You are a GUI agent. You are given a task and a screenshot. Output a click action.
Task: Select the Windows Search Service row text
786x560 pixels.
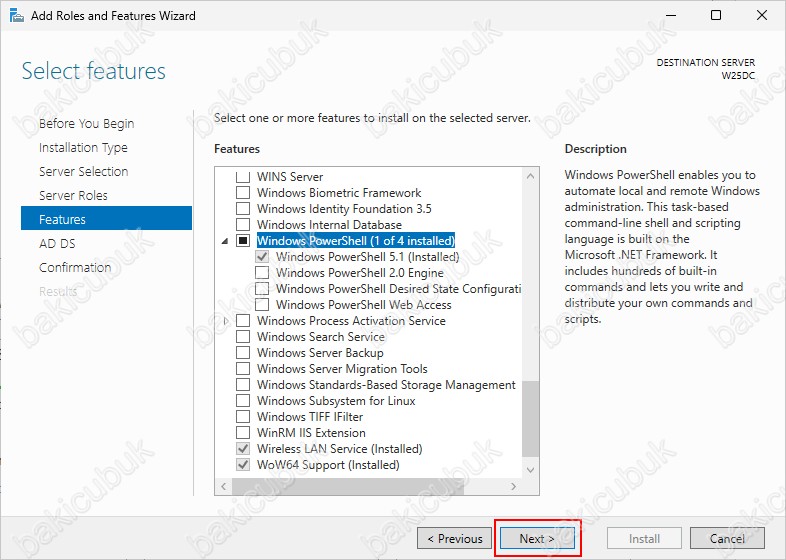click(x=321, y=337)
